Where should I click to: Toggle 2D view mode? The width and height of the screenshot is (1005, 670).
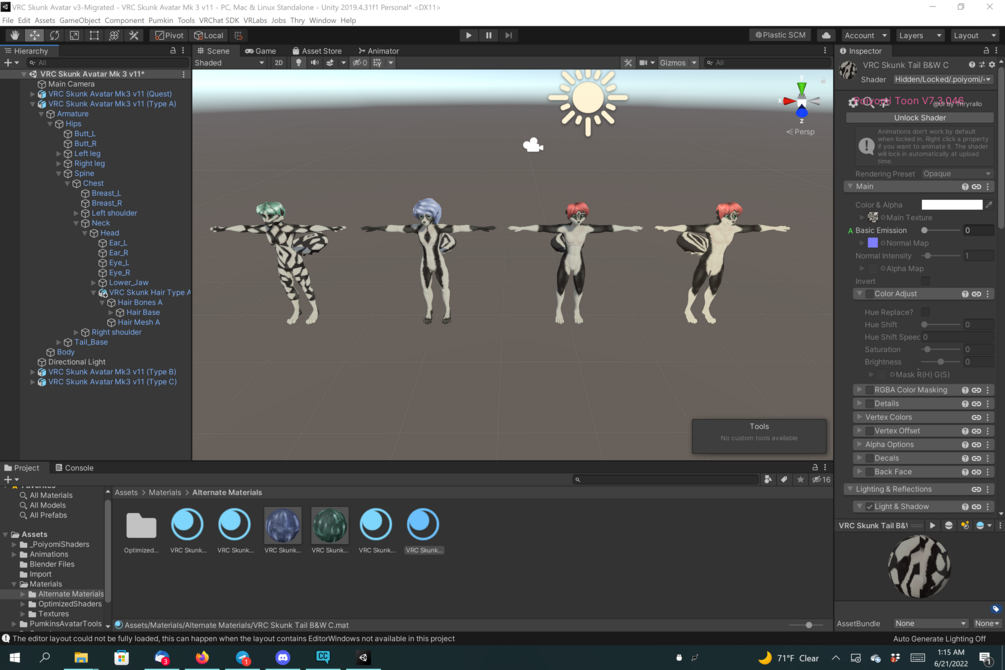click(x=279, y=63)
